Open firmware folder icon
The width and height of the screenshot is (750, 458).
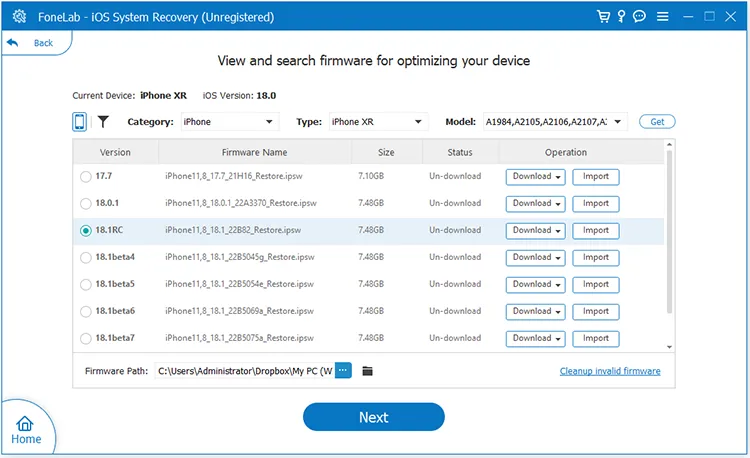(367, 371)
